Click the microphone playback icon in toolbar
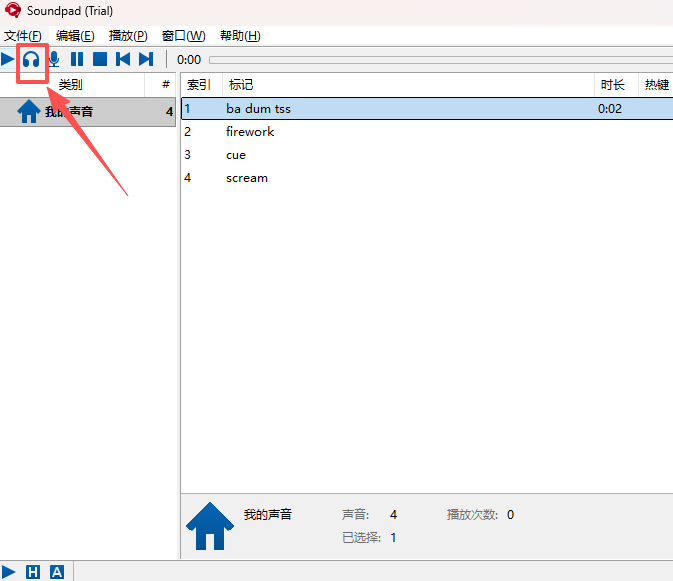Screen dimensions: 673x581 [x=54, y=59]
